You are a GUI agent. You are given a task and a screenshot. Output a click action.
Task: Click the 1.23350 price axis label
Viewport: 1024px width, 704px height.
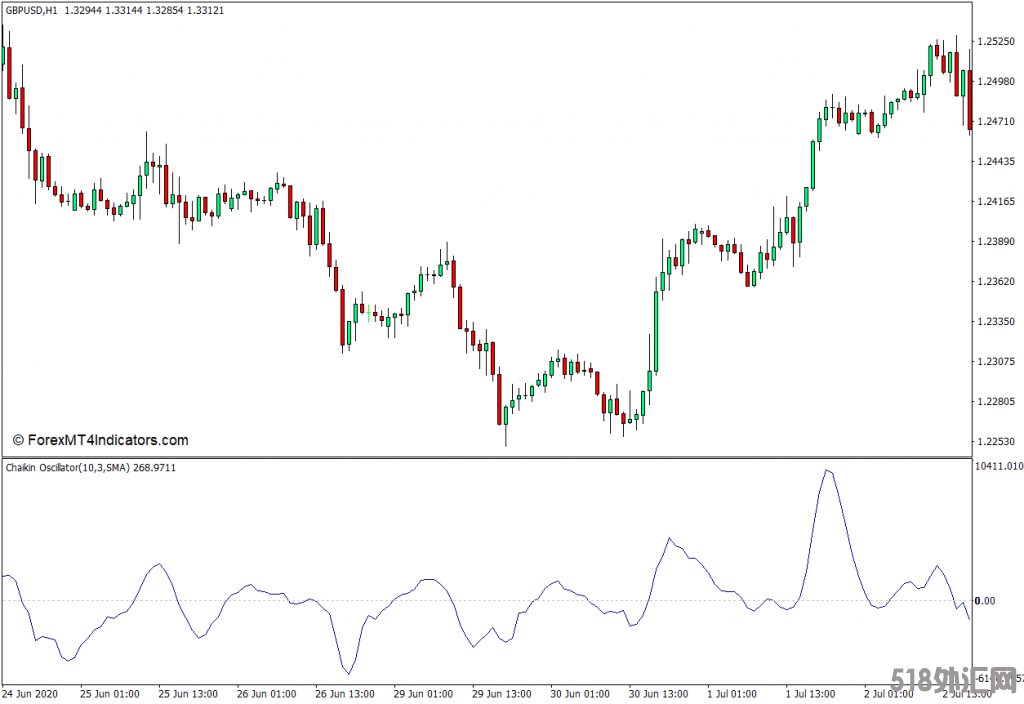point(996,321)
